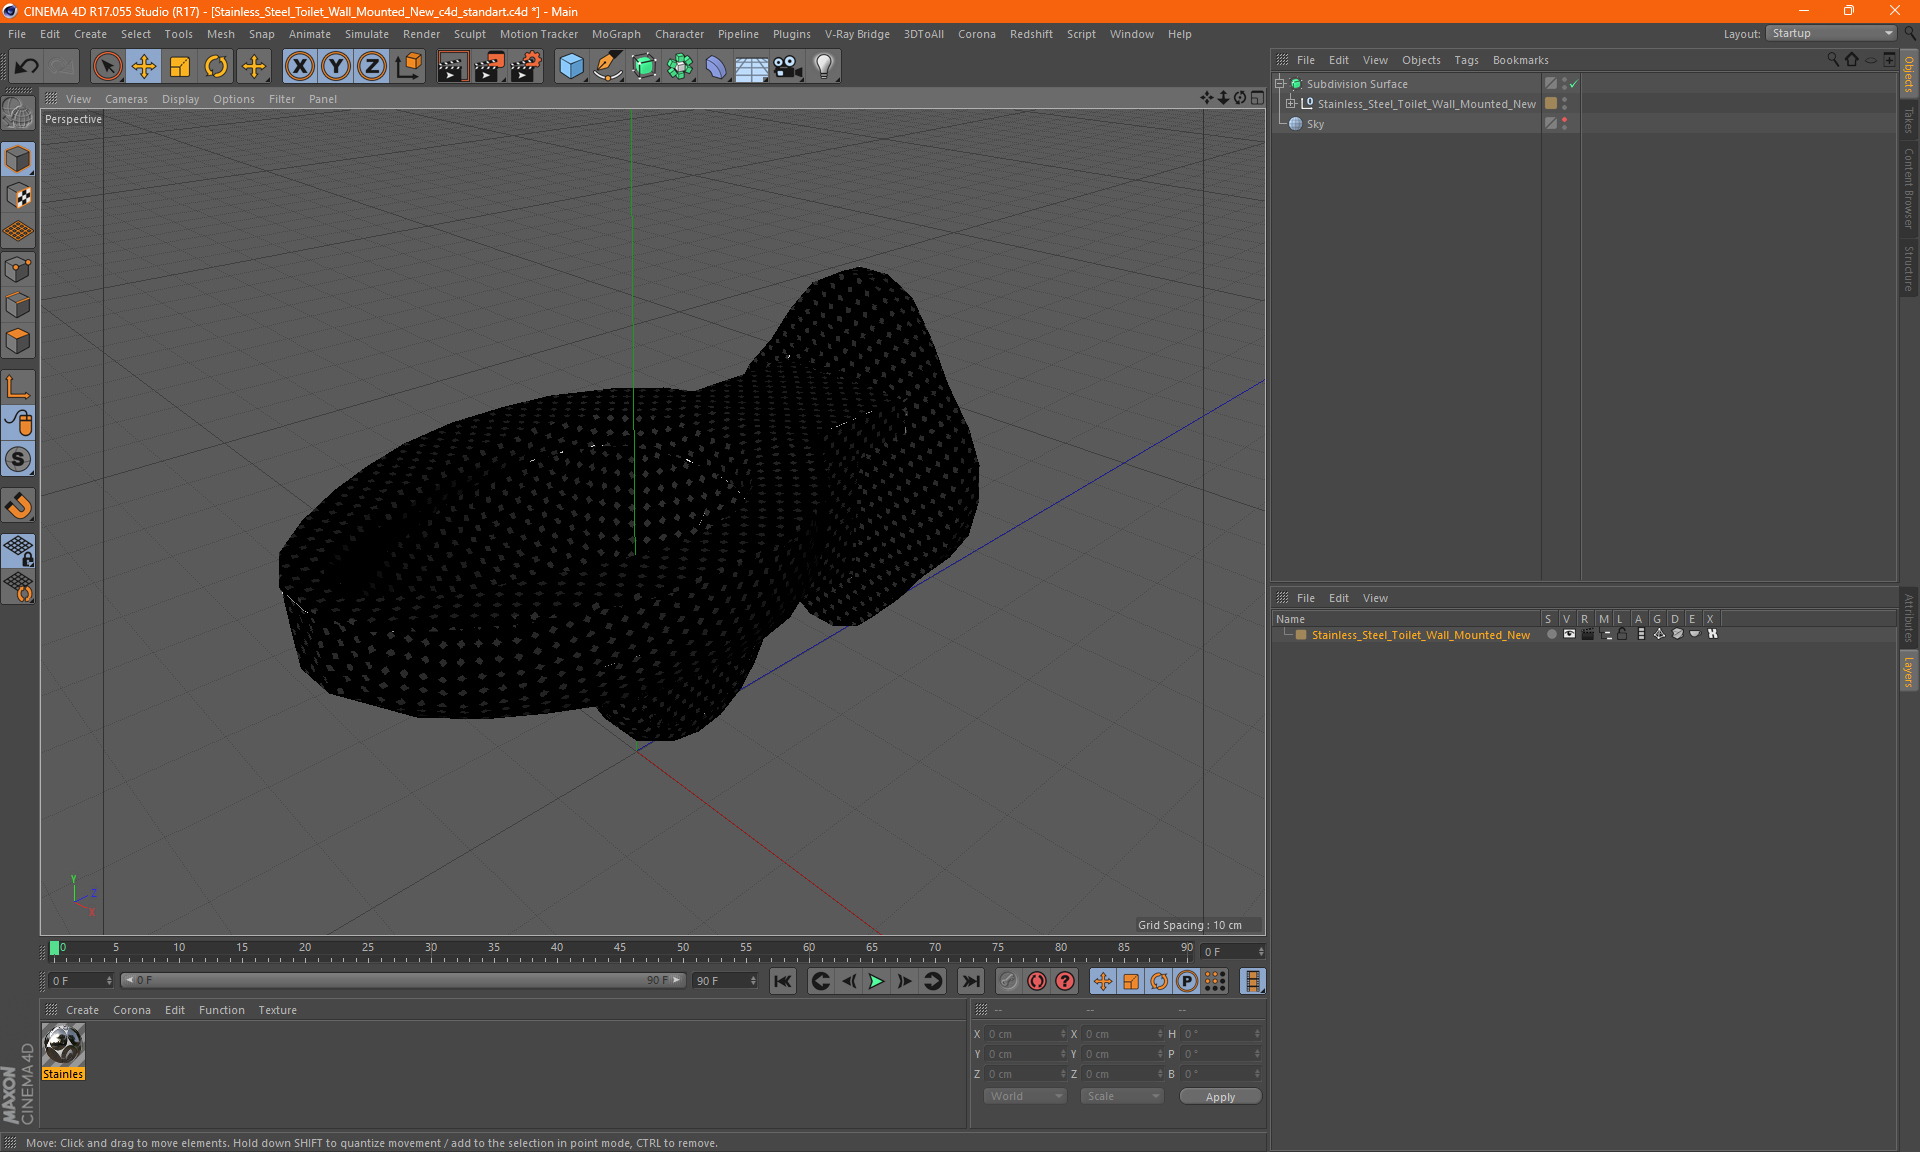This screenshot has height=1152, width=1920.
Task: Toggle Y axis lock
Action: (x=336, y=66)
